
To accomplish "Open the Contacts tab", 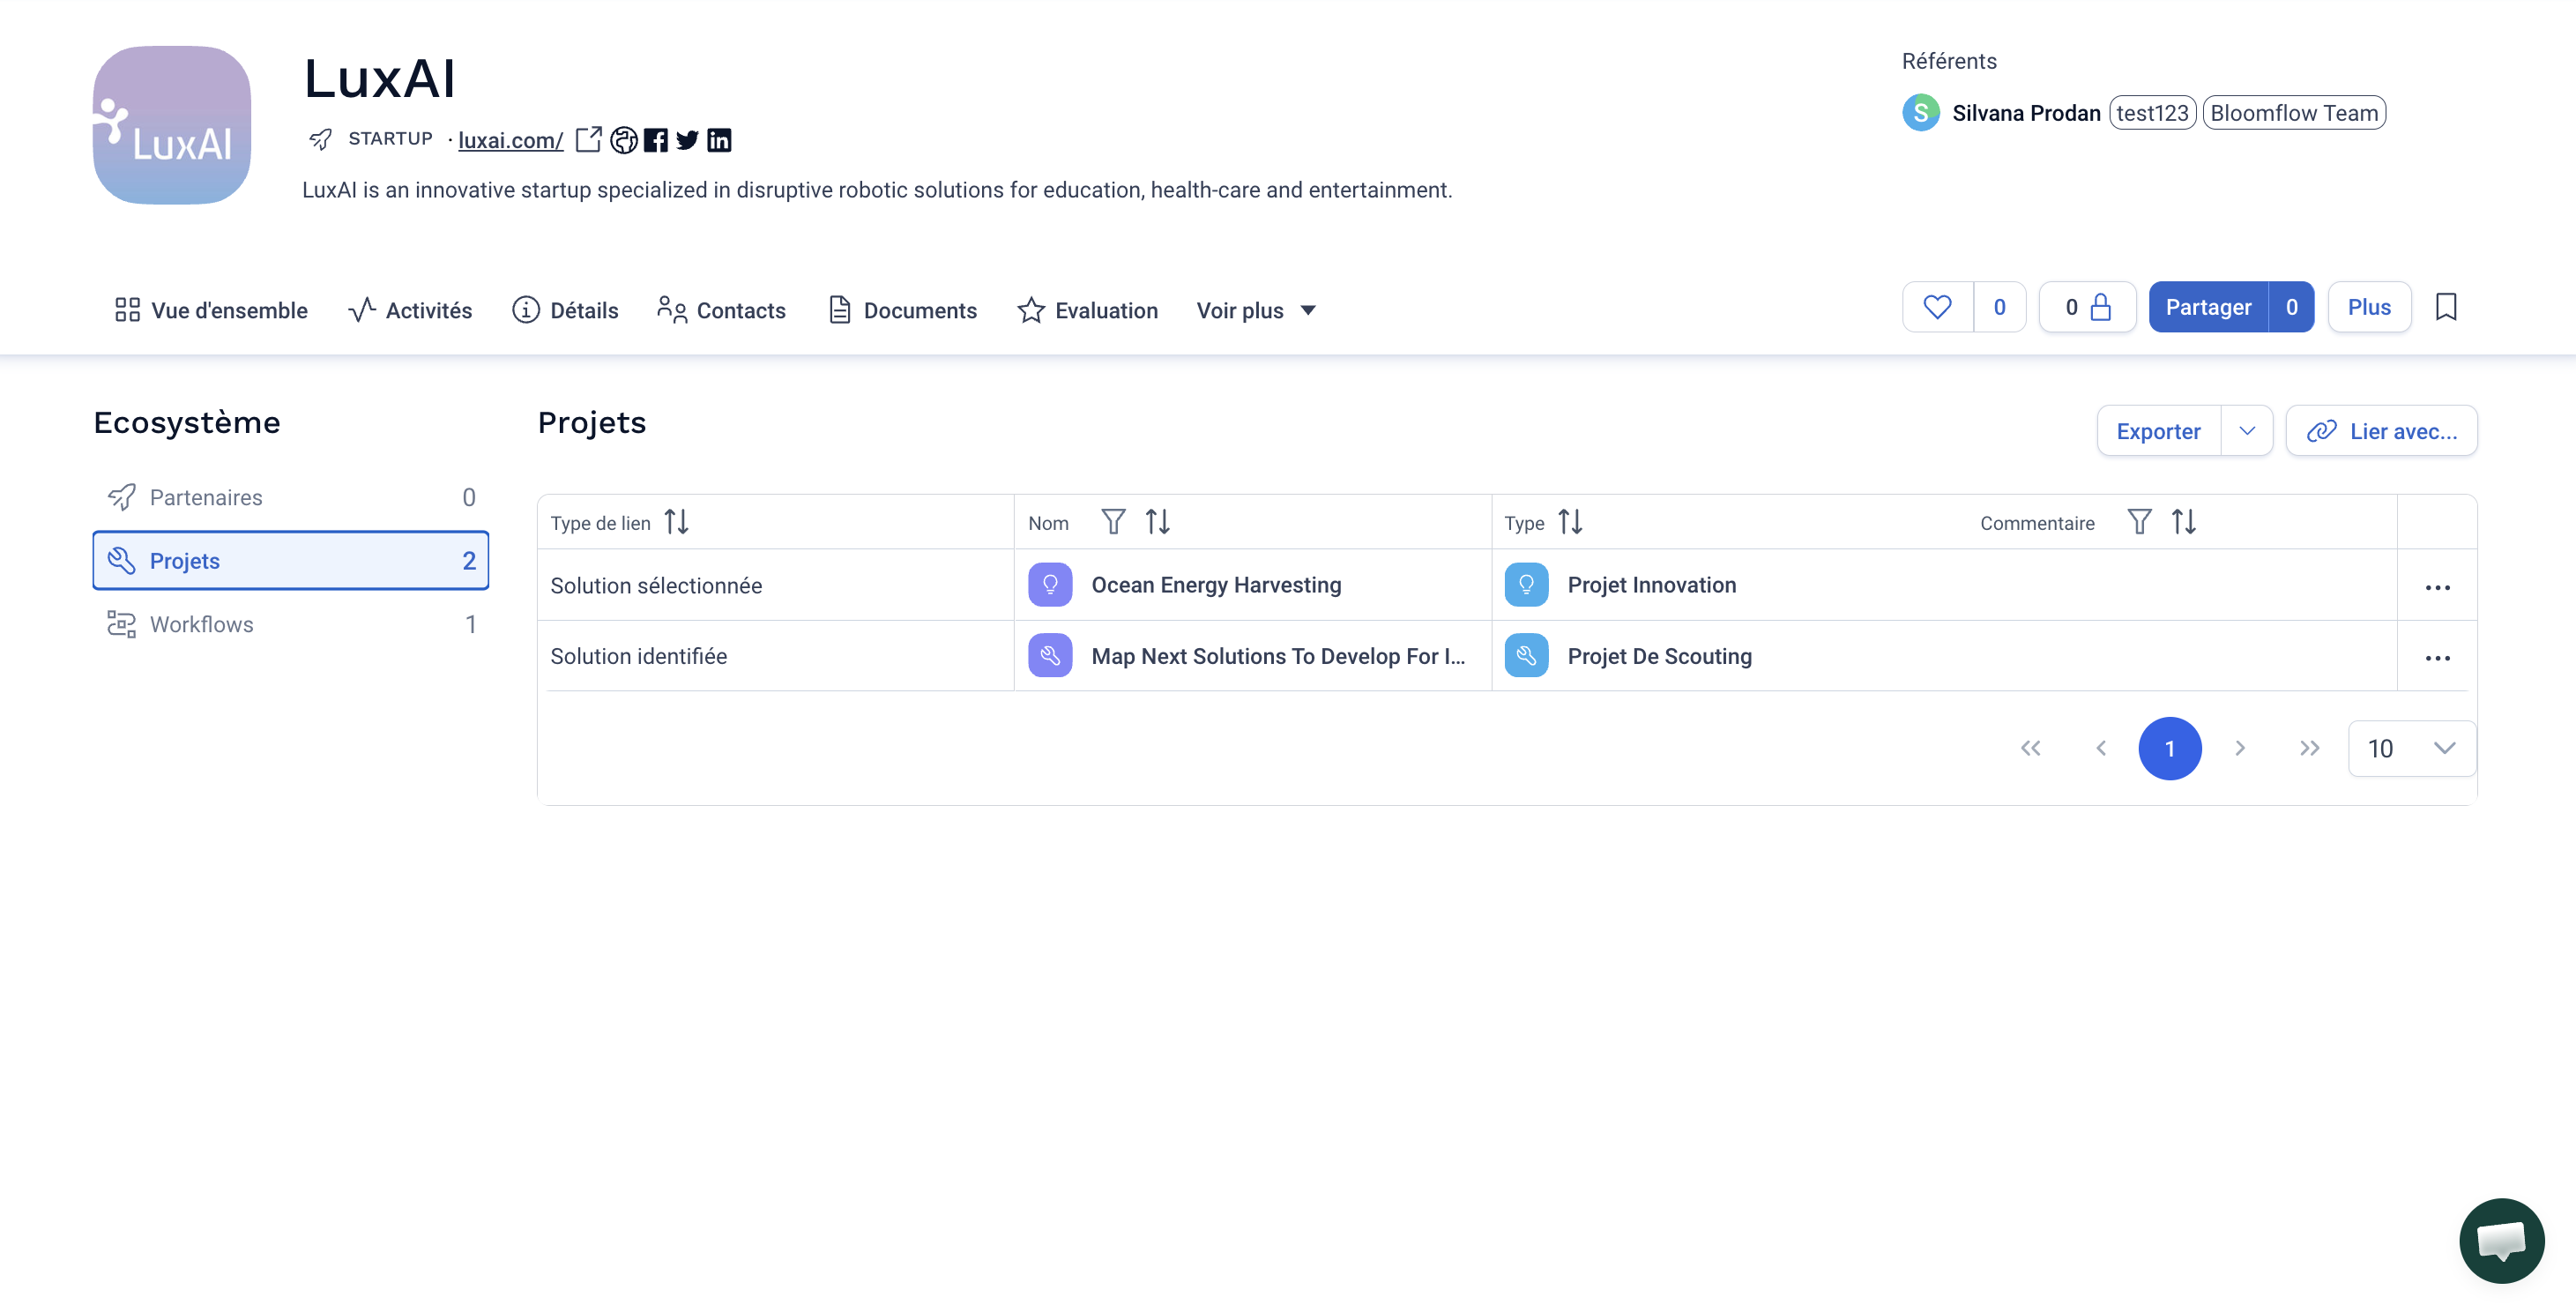I will point(721,311).
